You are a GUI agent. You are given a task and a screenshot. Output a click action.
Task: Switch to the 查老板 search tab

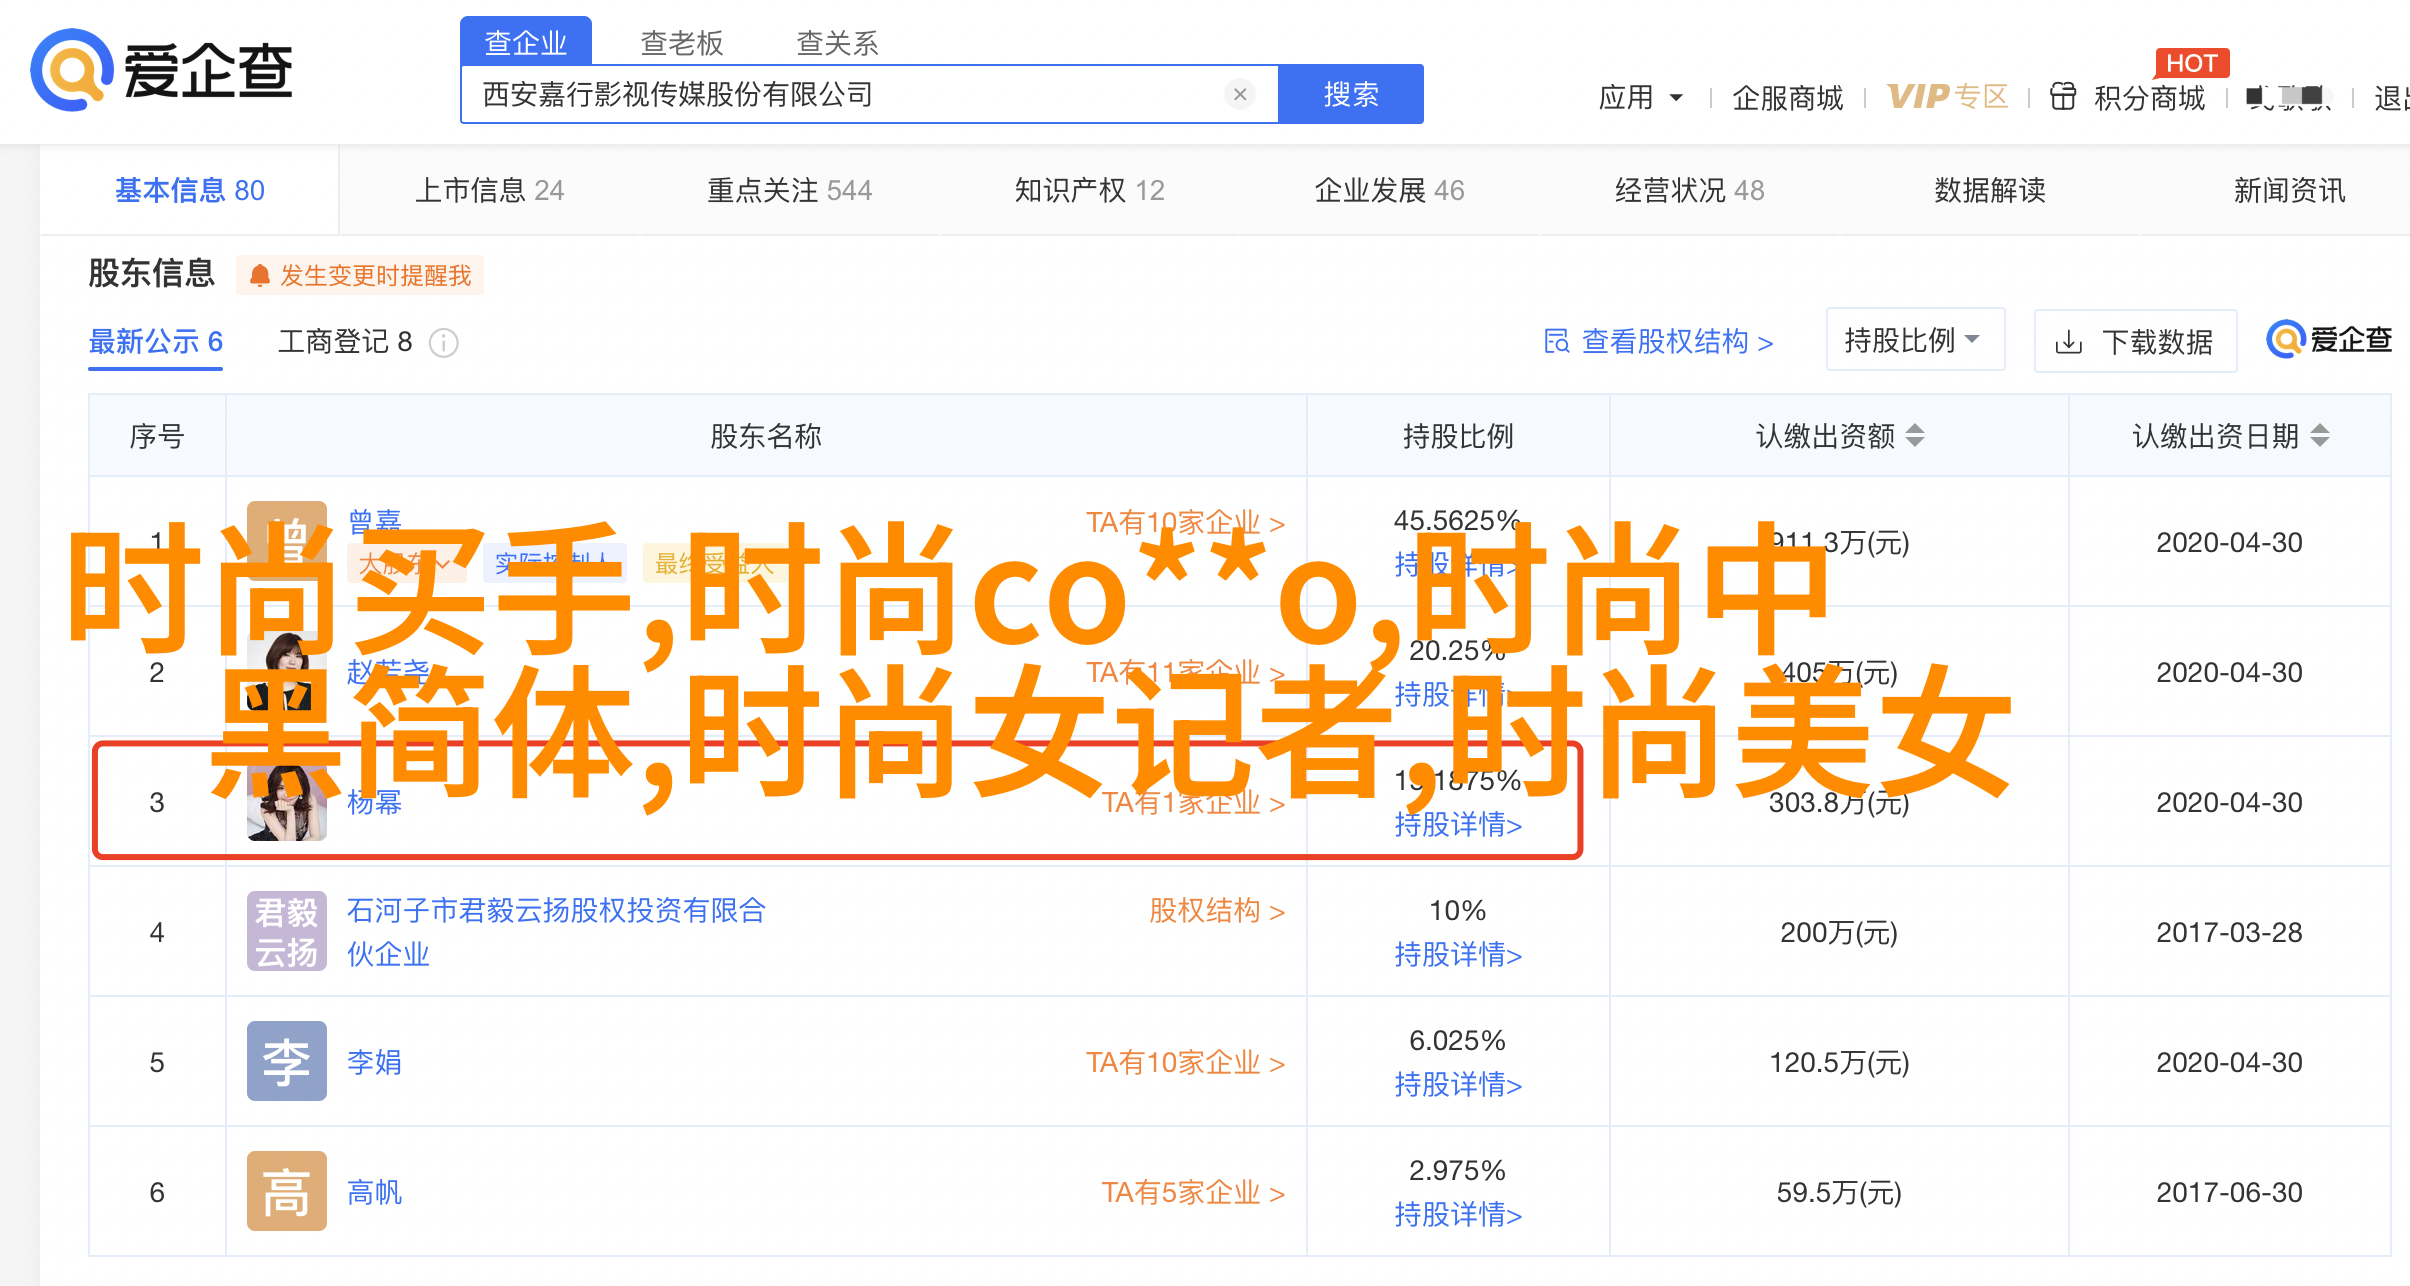point(682,42)
